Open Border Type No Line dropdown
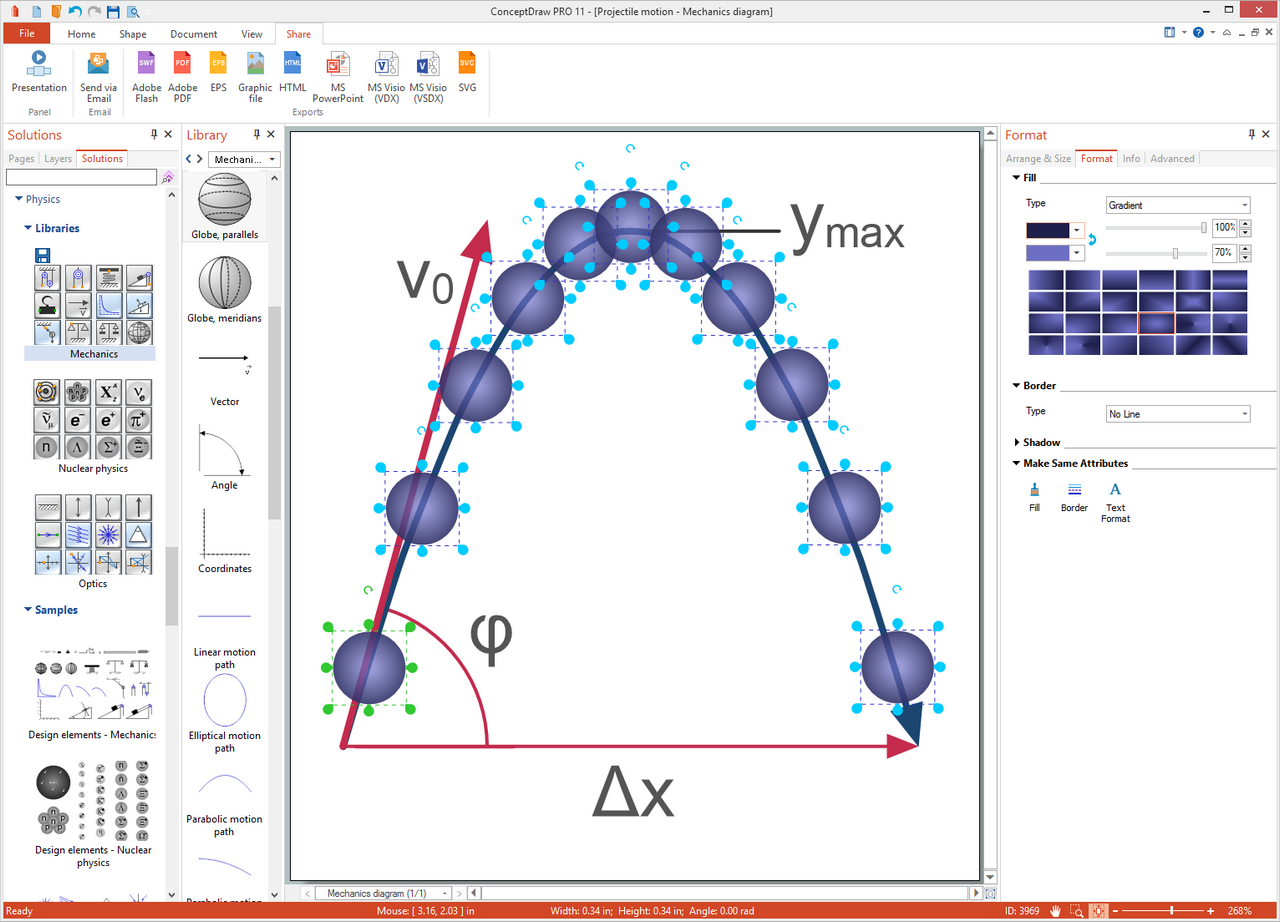The height and width of the screenshot is (922, 1280). tap(1178, 414)
